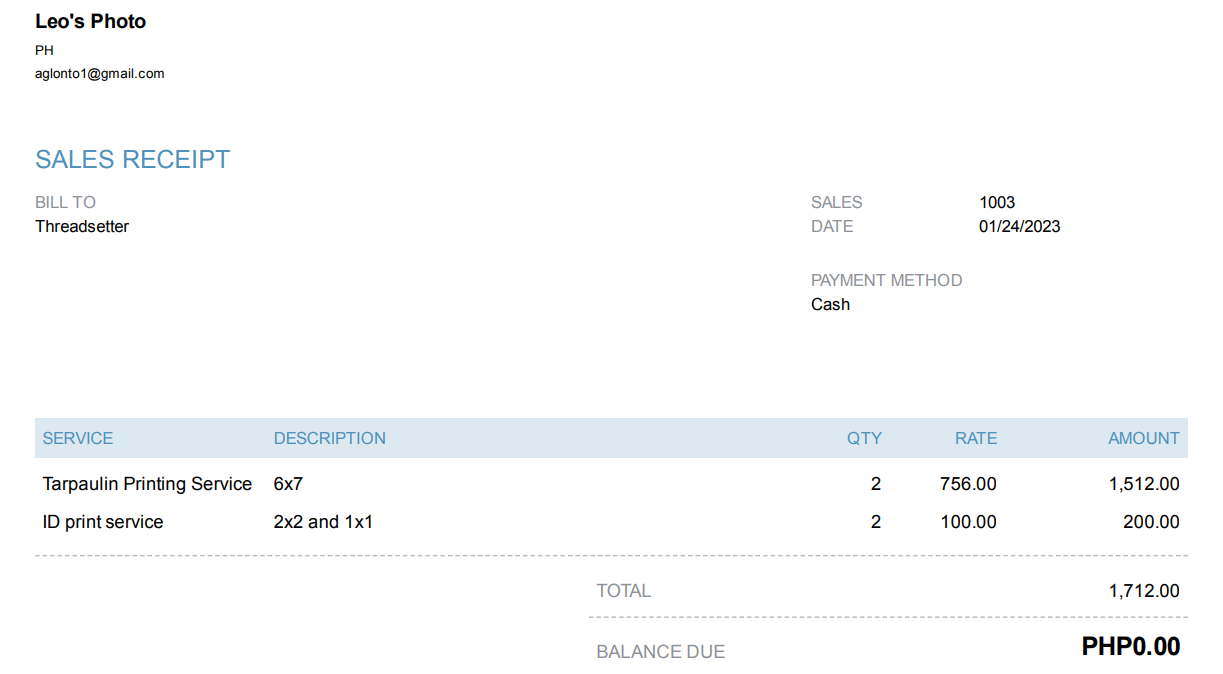Click the AMOUNT column header
Image resolution: width=1223 pixels, height=674 pixels.
1143,438
